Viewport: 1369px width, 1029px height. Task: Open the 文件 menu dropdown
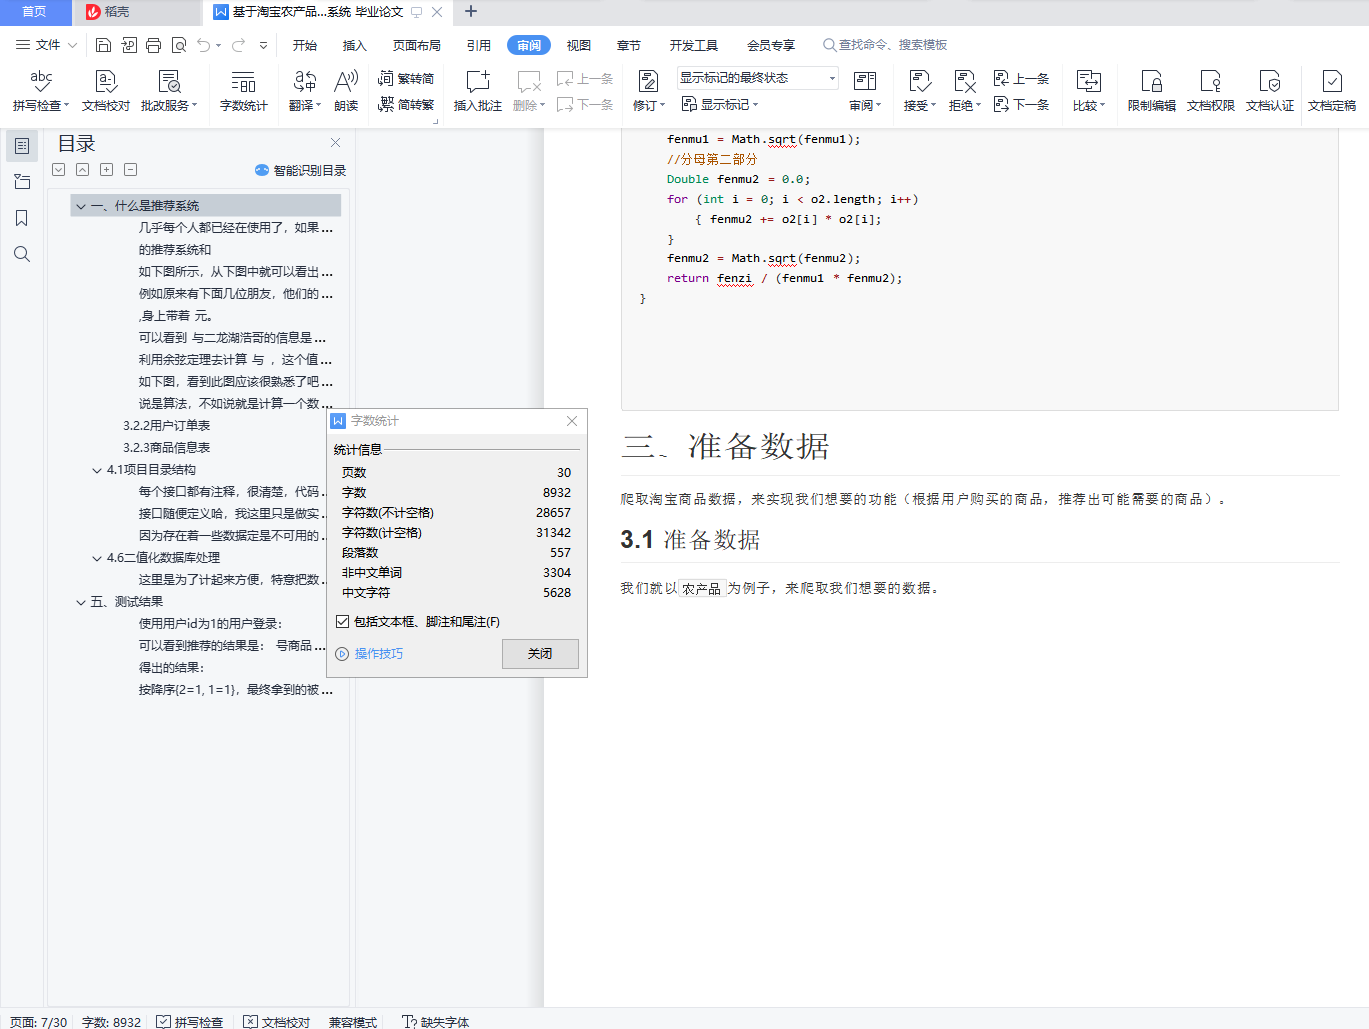[46, 45]
